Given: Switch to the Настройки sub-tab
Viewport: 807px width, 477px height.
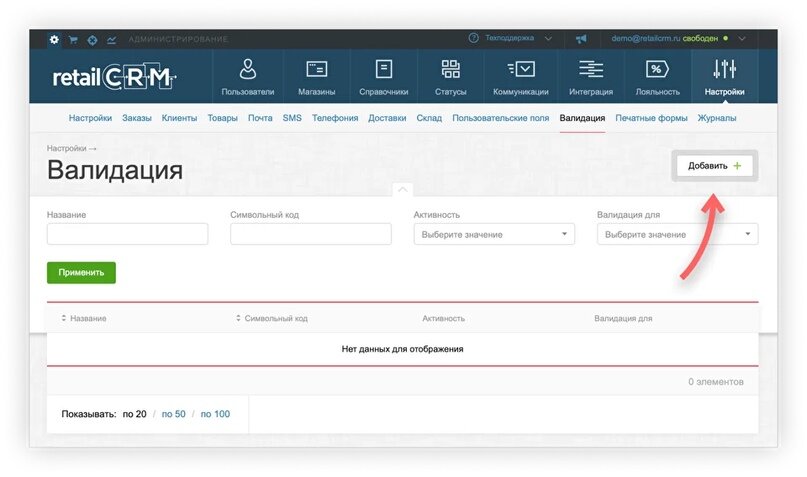Looking at the screenshot, I should 90,118.
